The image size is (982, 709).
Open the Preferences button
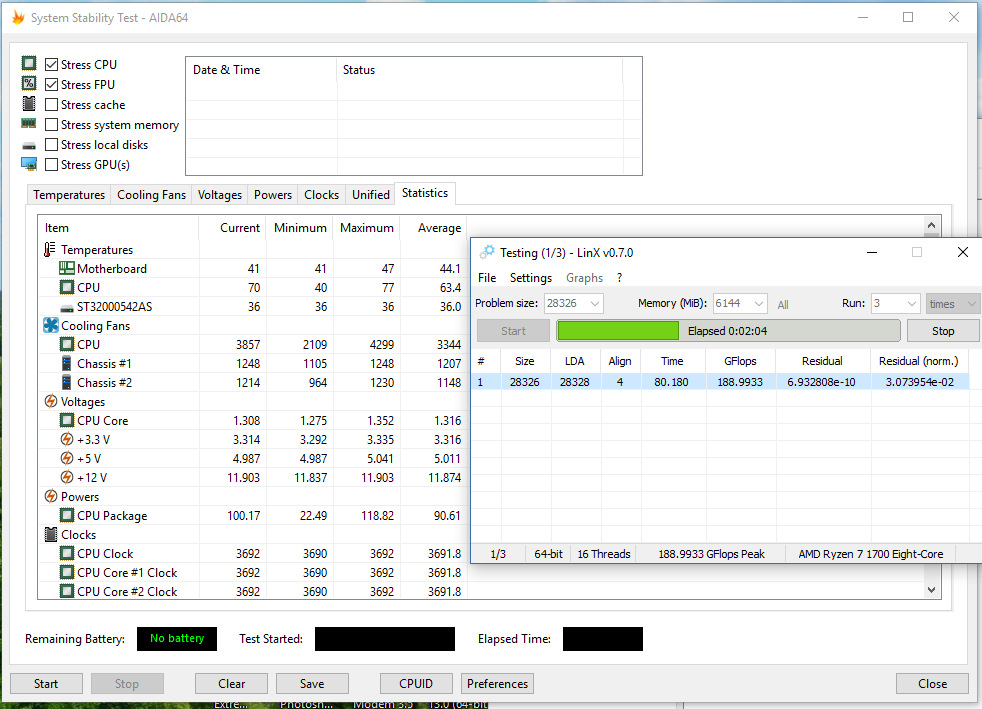[x=497, y=683]
